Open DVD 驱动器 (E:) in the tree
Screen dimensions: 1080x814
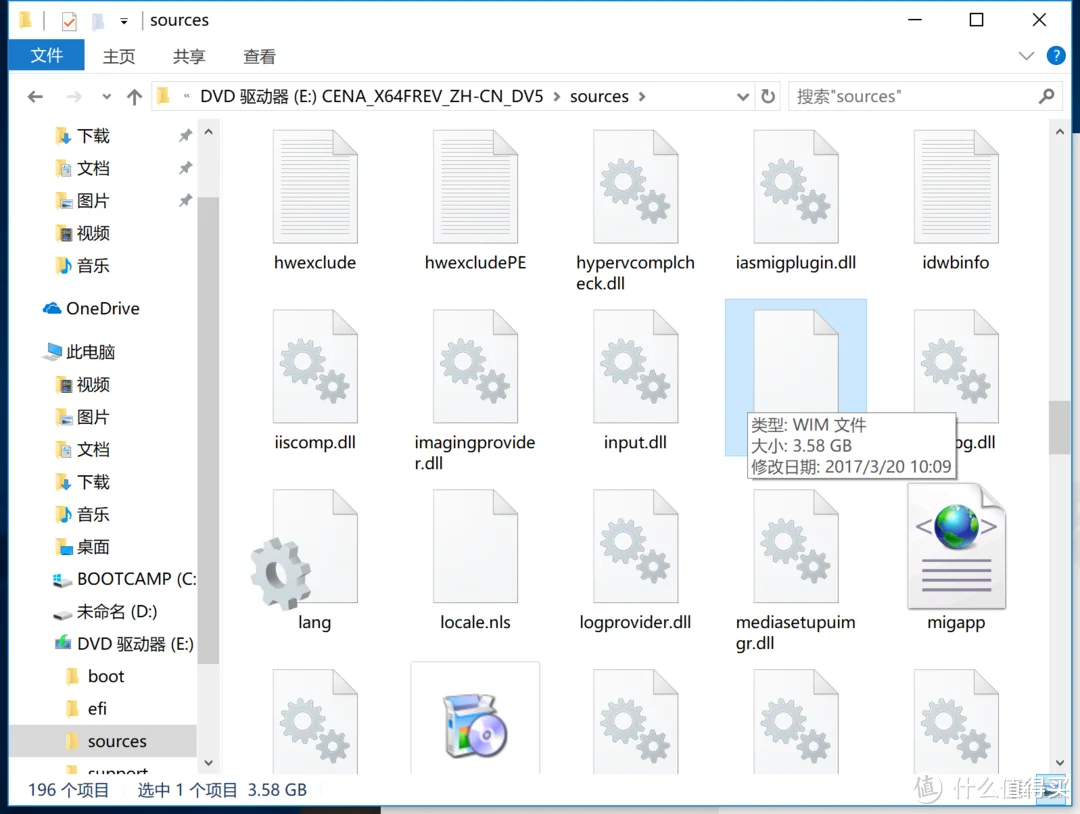point(125,644)
